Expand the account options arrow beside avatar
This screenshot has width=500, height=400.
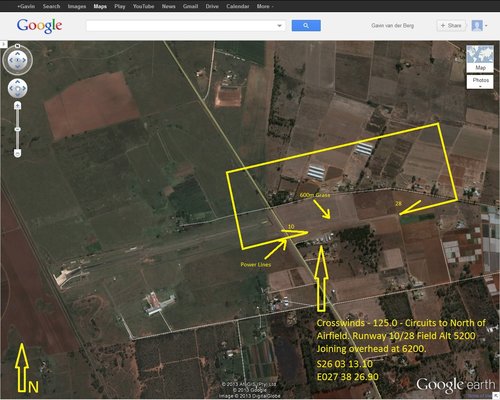click(x=486, y=26)
